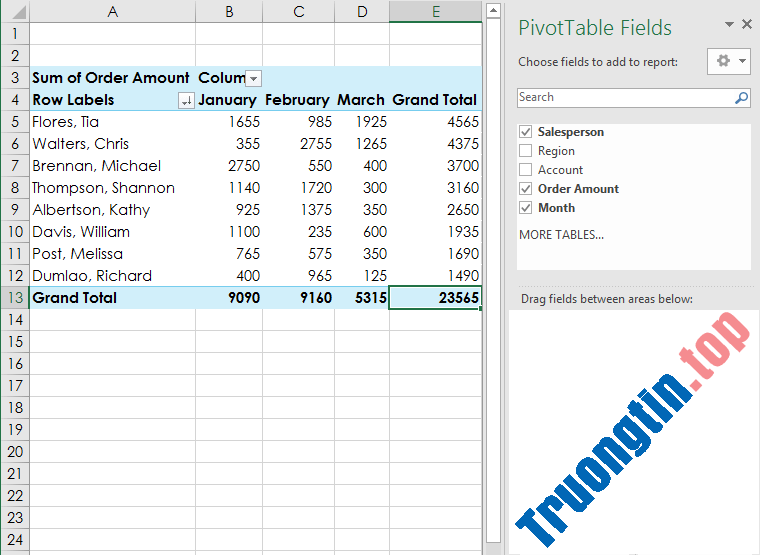Open the Column Labels filter dropdown
The width and height of the screenshot is (760, 555).
pyautogui.click(x=253, y=78)
